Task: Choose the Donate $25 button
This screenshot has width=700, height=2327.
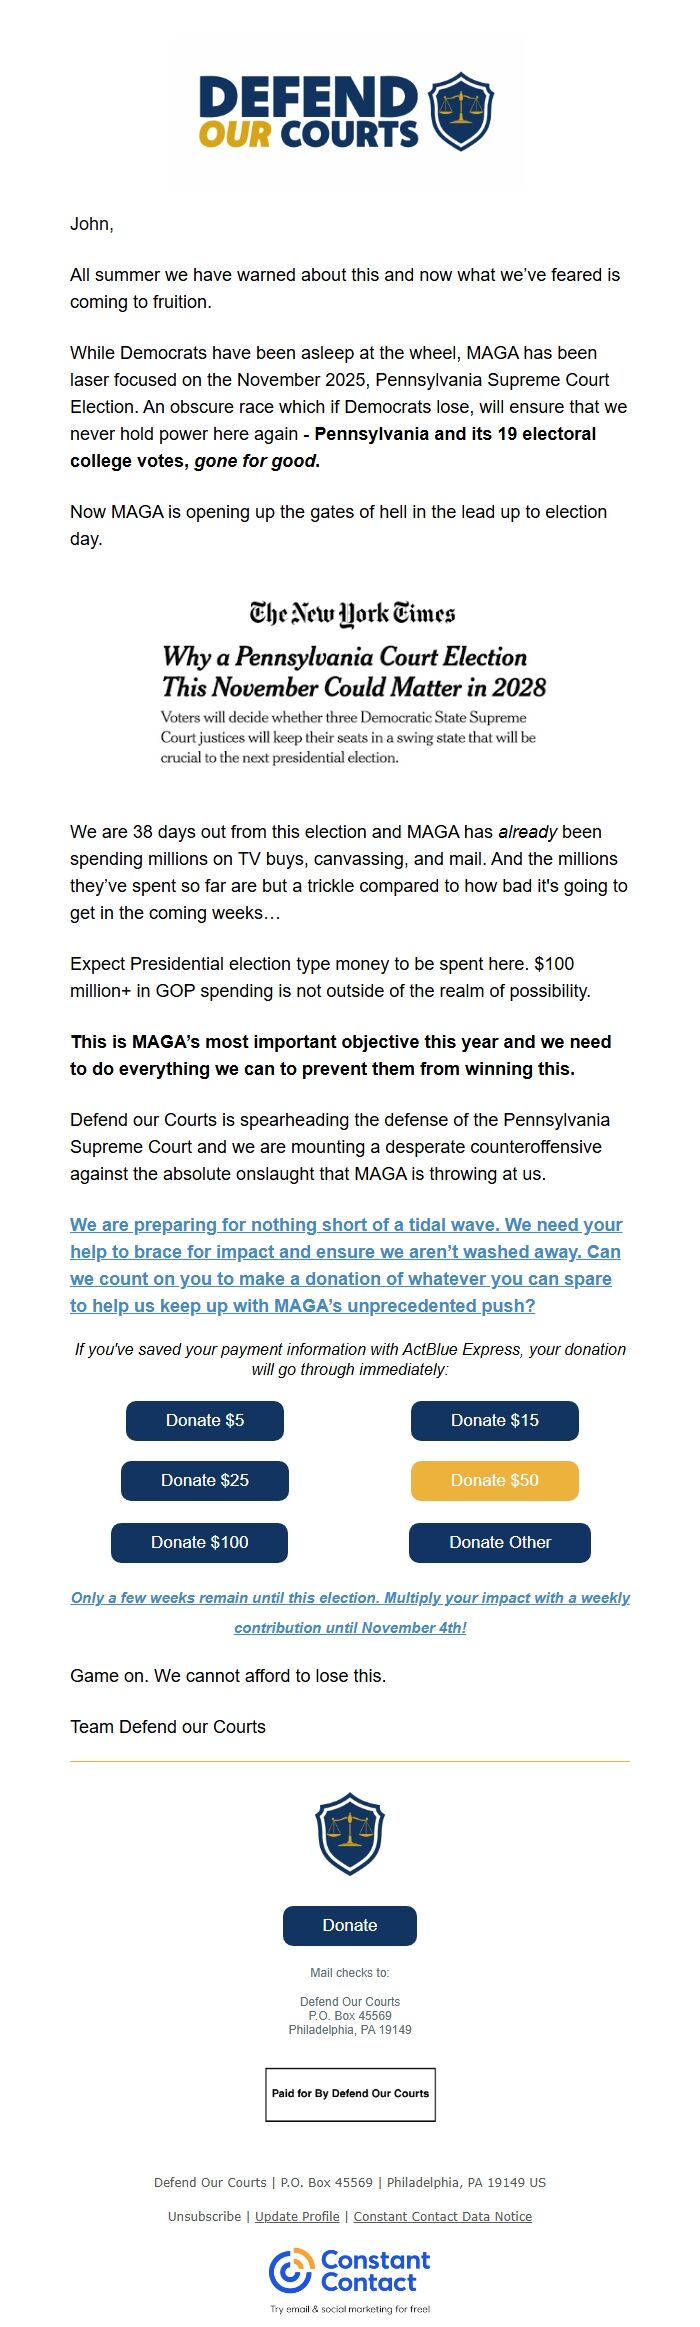Action: coord(205,1480)
